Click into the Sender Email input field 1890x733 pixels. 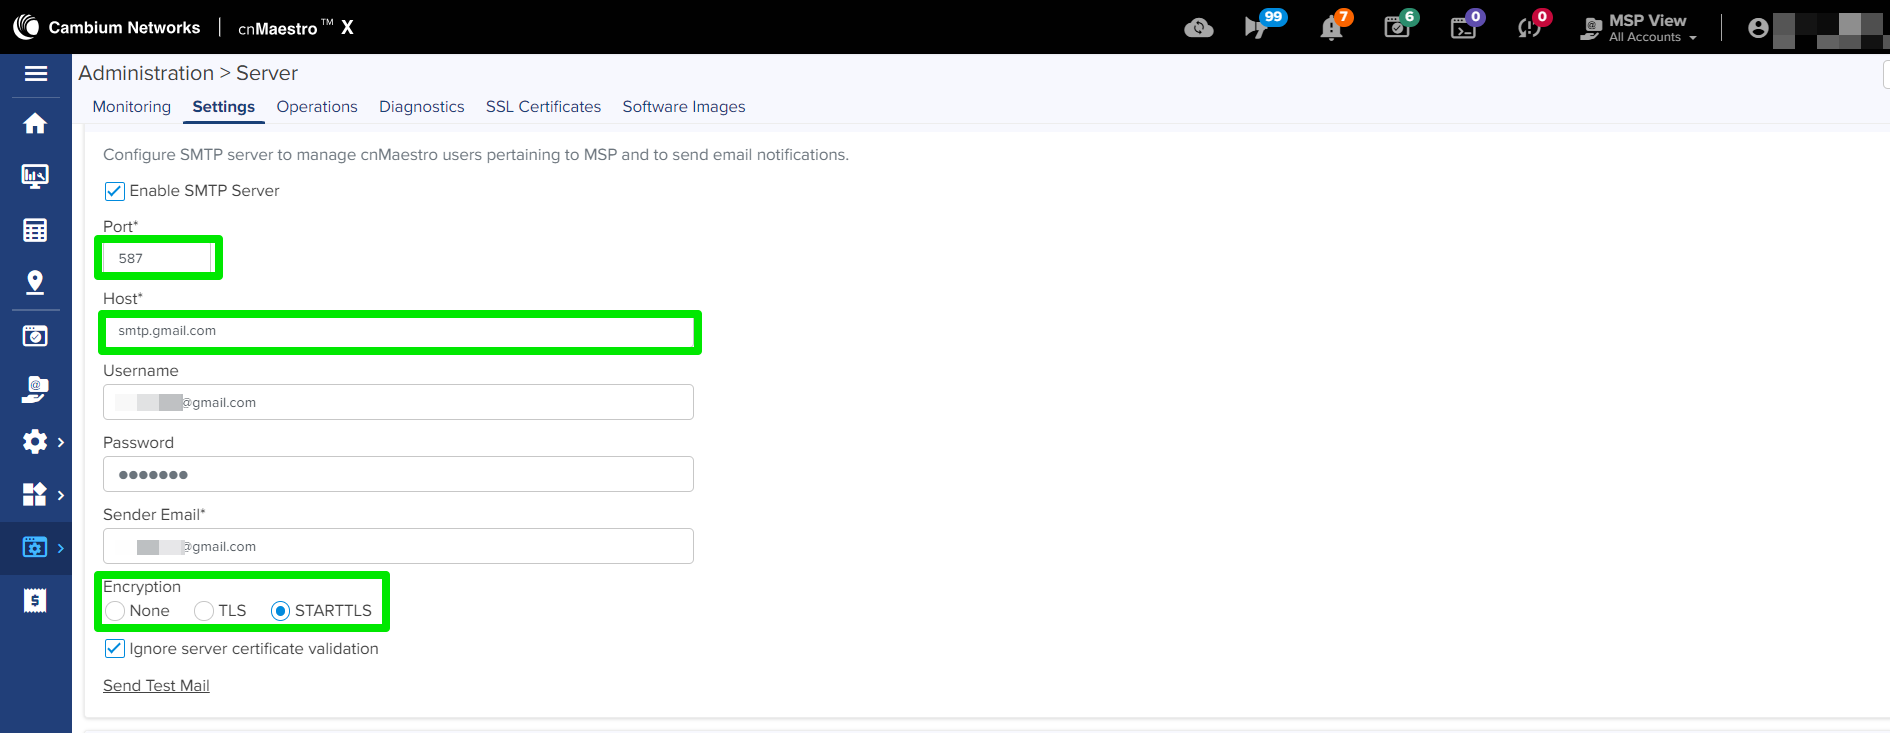pyautogui.click(x=398, y=546)
